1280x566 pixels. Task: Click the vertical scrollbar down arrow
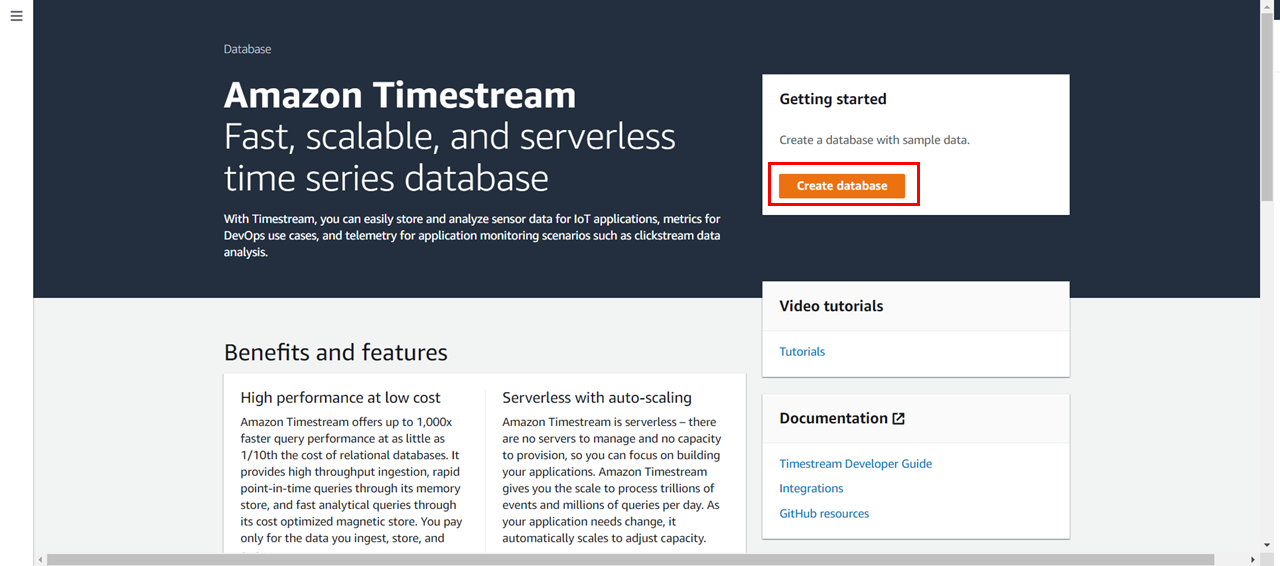point(1267,546)
